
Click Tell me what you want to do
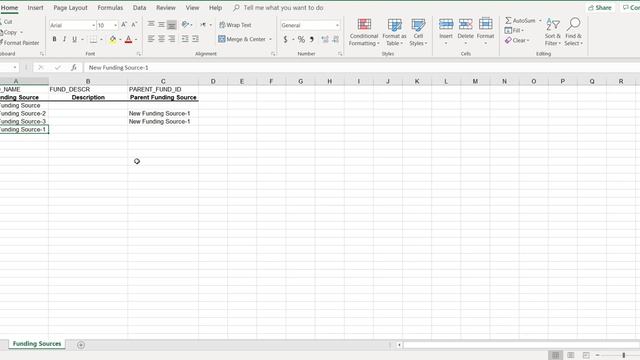(x=283, y=8)
